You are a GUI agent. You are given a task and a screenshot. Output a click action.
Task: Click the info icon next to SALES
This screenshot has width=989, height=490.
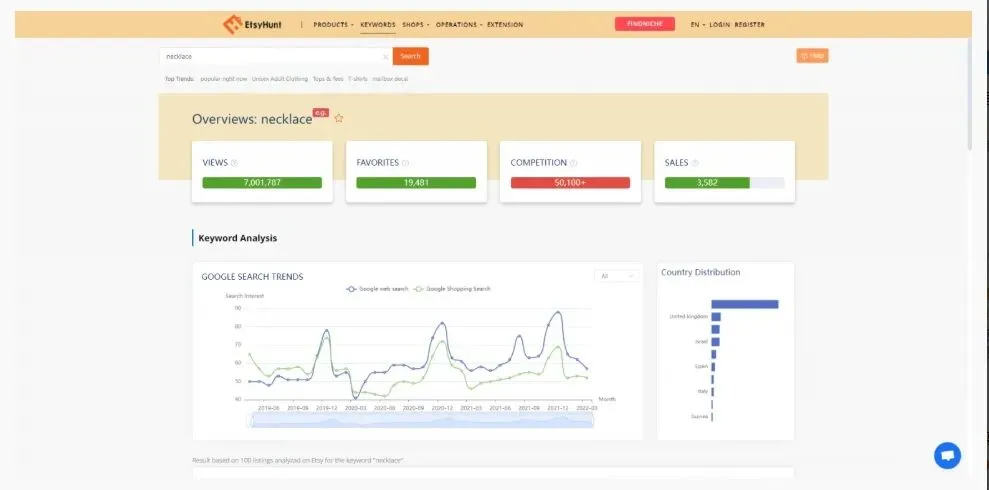pos(695,163)
